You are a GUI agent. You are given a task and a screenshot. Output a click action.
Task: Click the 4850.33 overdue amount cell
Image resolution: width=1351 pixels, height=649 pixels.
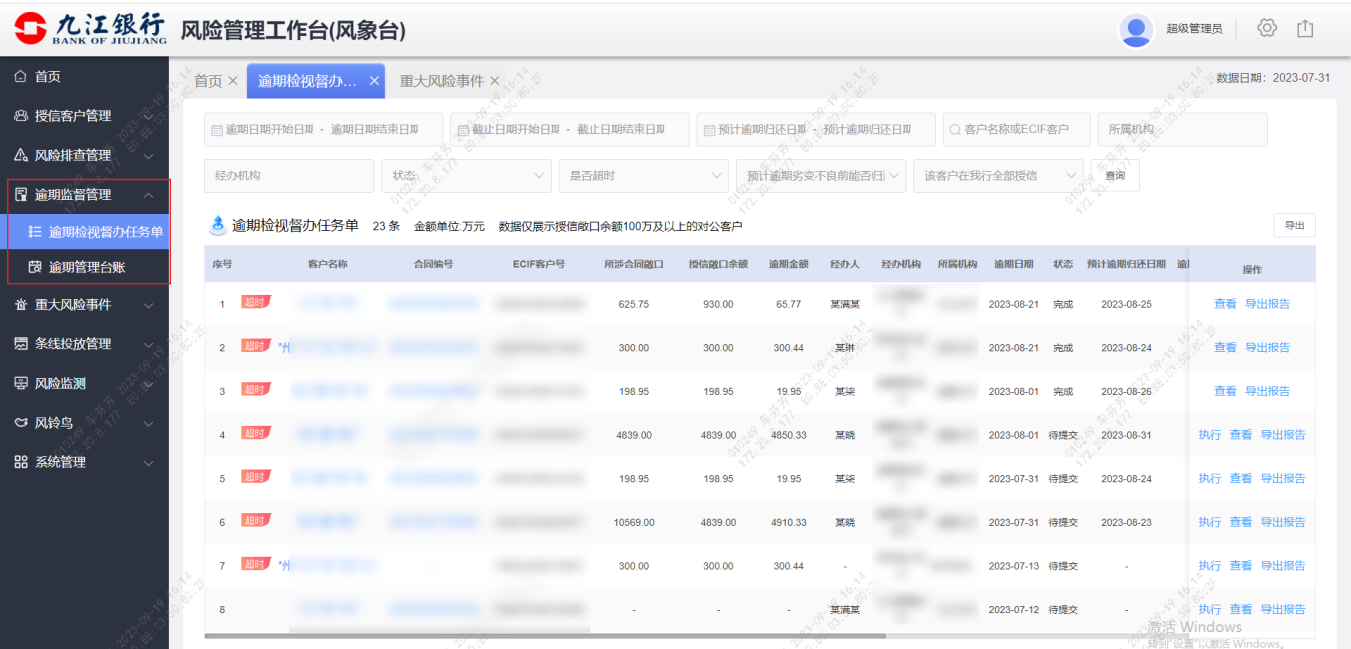click(x=788, y=435)
